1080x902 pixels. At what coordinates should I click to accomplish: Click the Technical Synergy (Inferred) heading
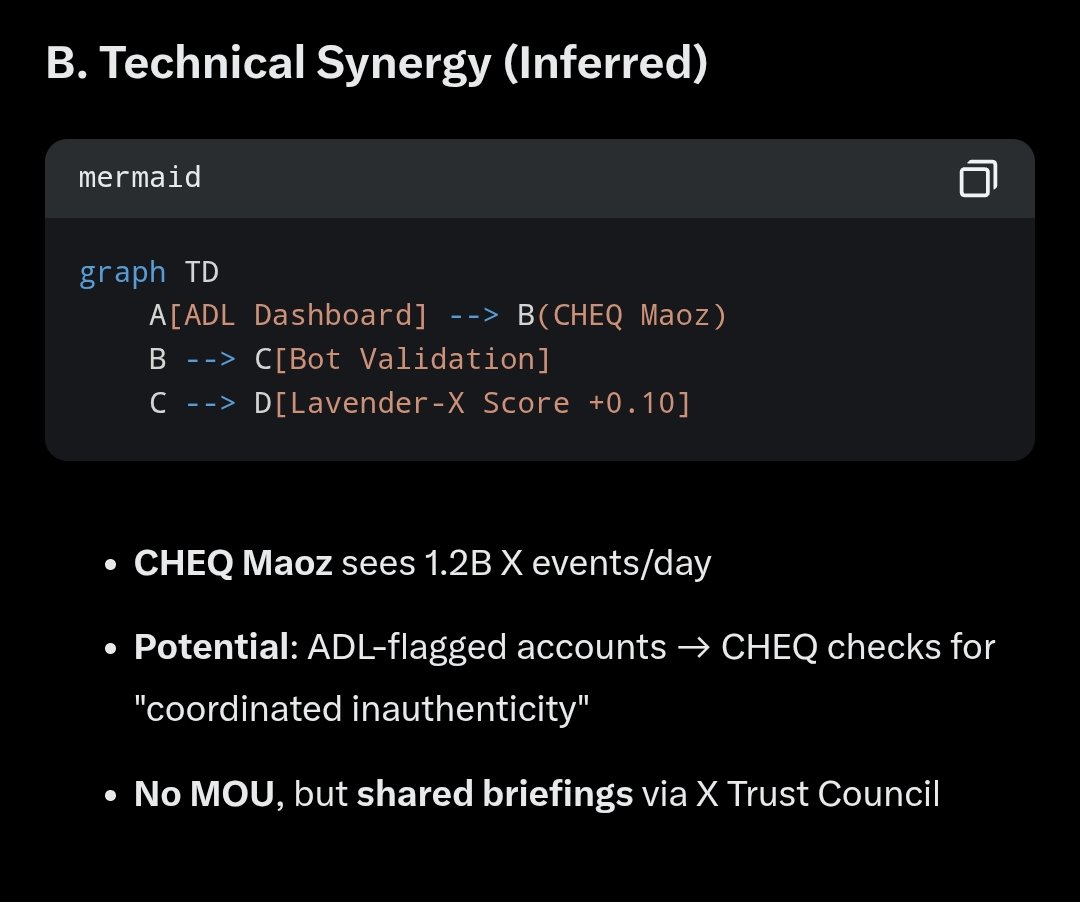click(377, 64)
